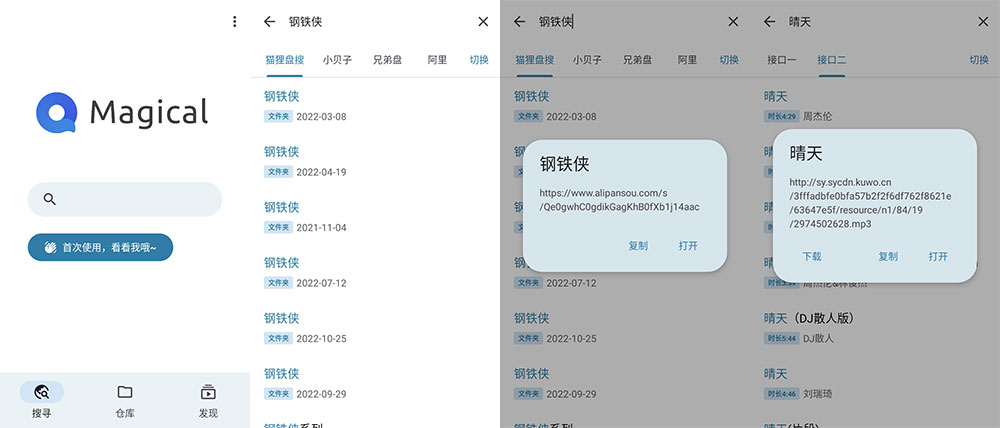Viewport: 1000px width, 428px height.
Task: Open the 发现 discover tab
Action: pos(208,400)
